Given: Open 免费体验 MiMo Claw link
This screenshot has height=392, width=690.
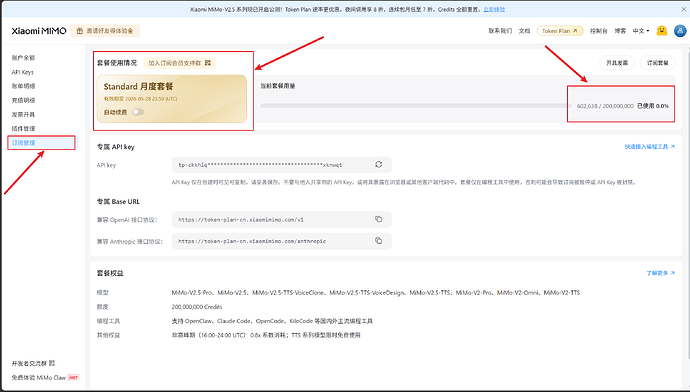Looking at the screenshot, I should [45, 377].
